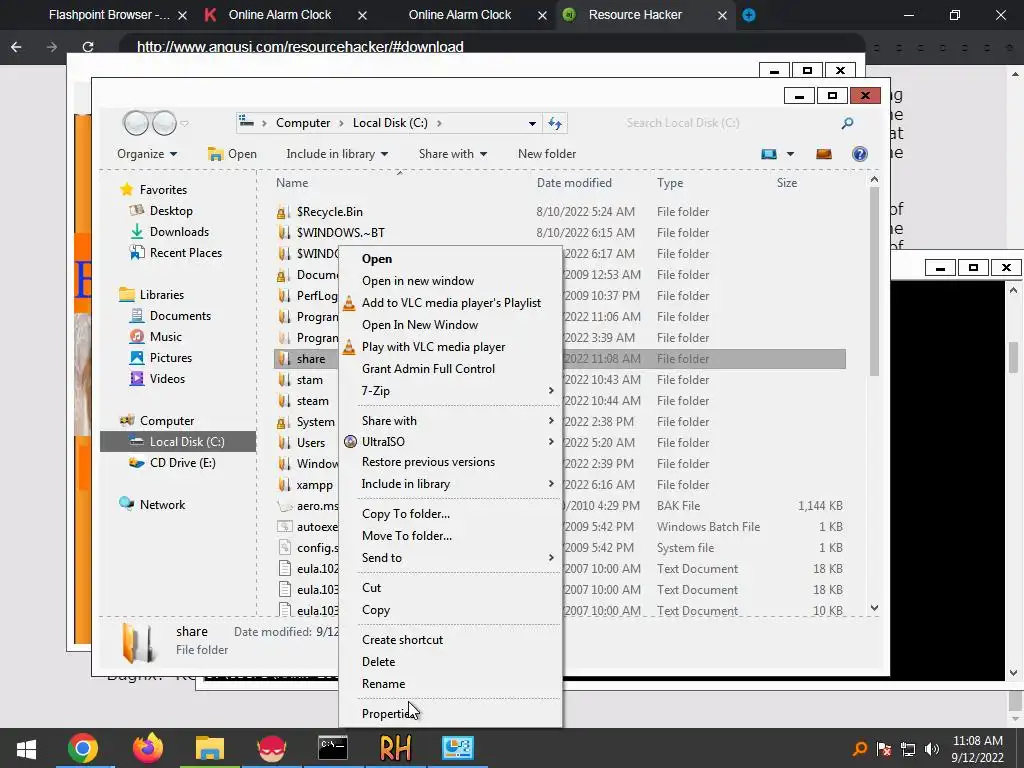Screen dimensions: 1024x768
Task: Click the taskbar search magnifier
Action: click(x=860, y=749)
